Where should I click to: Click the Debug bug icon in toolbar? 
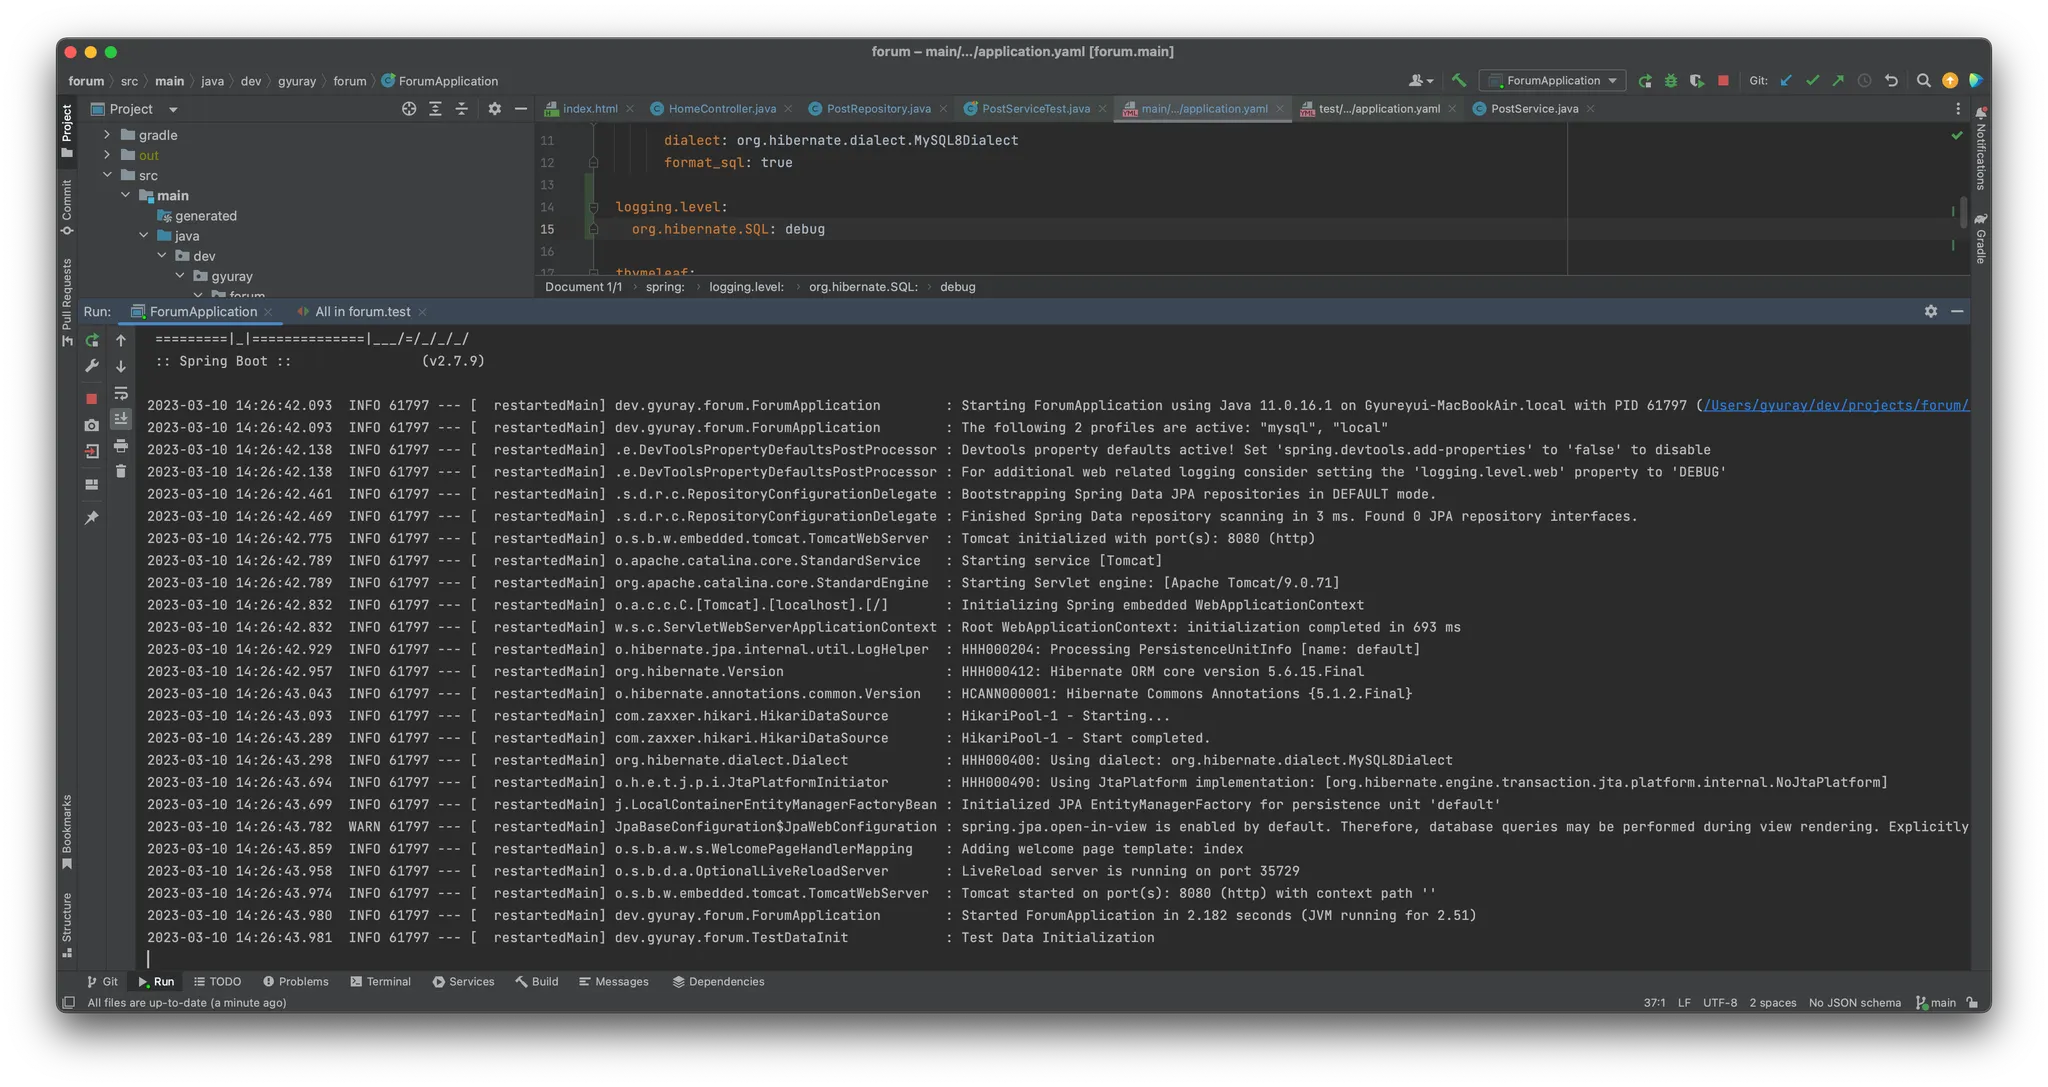[1670, 81]
